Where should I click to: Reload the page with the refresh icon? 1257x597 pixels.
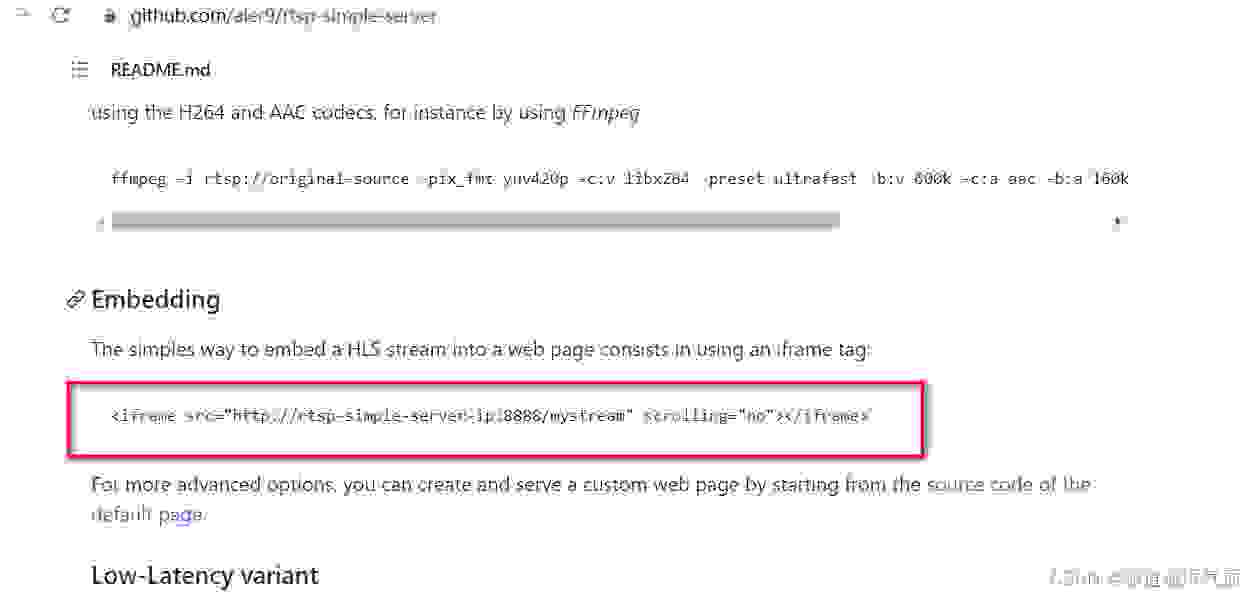pos(61,15)
